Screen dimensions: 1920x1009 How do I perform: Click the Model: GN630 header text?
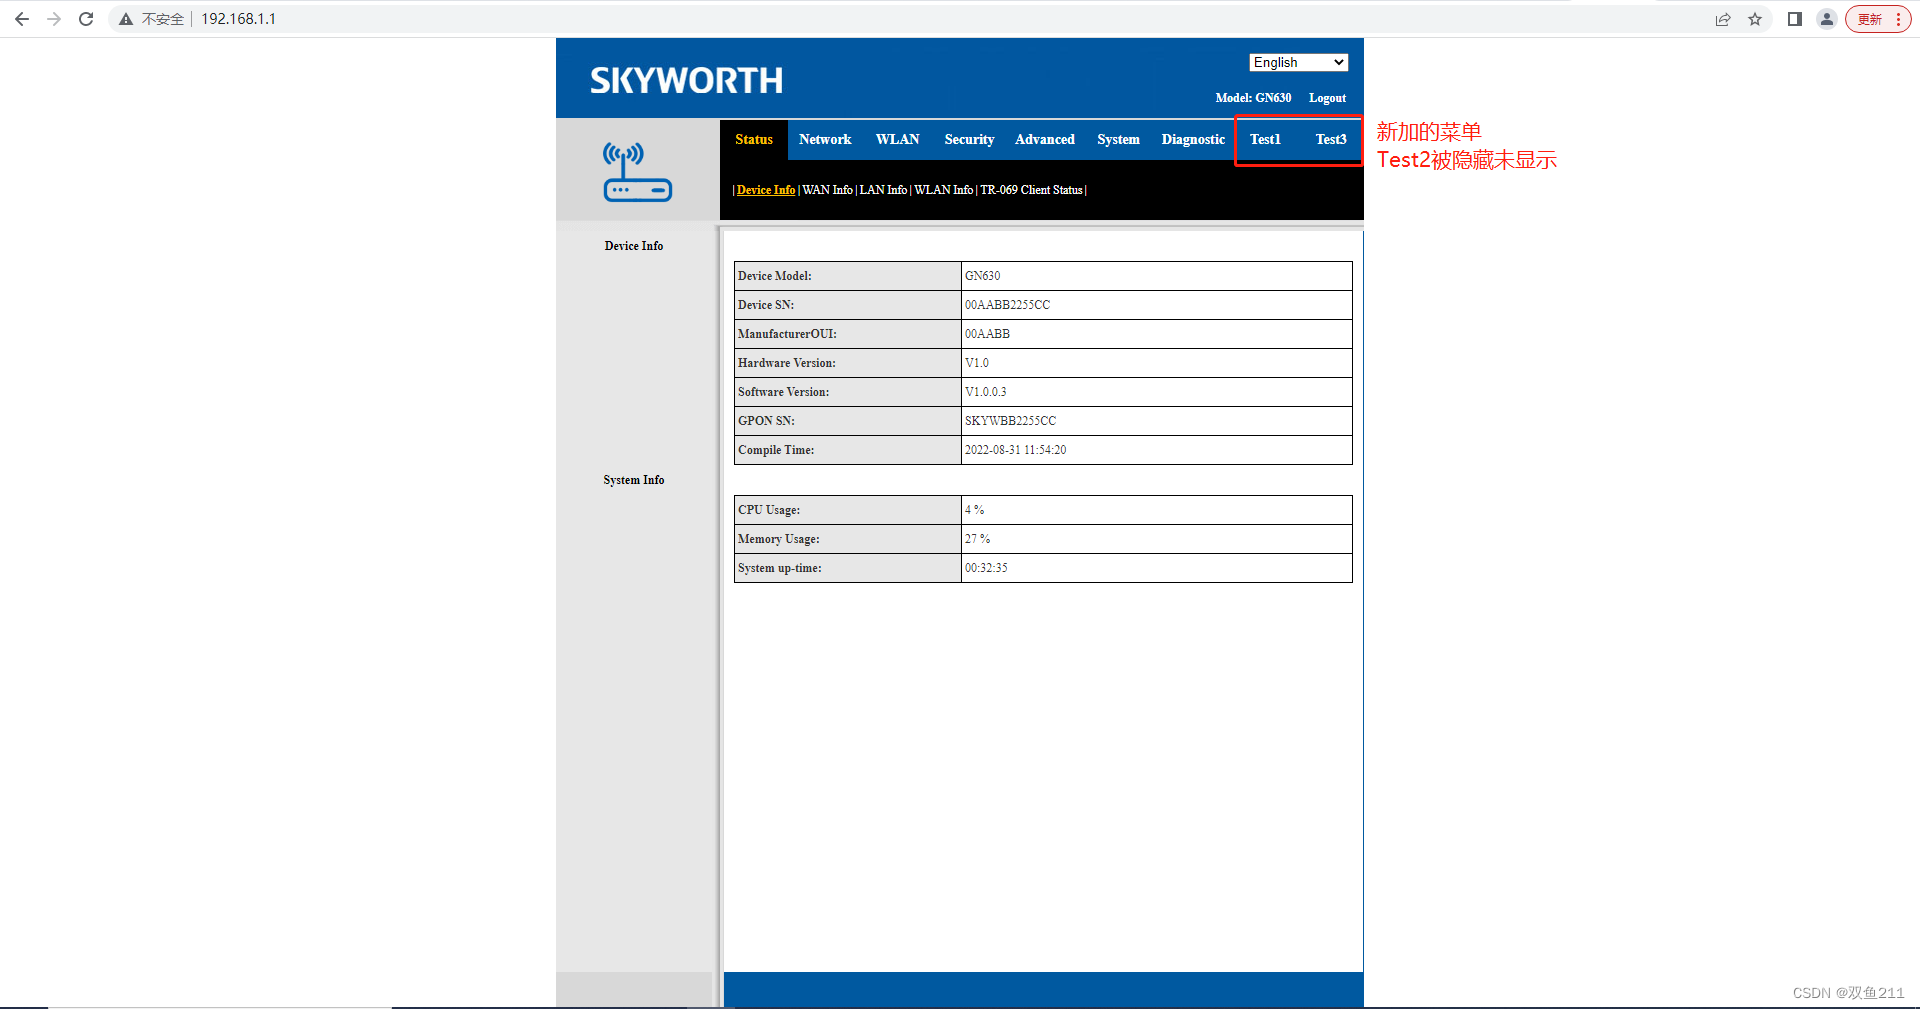1253,98
